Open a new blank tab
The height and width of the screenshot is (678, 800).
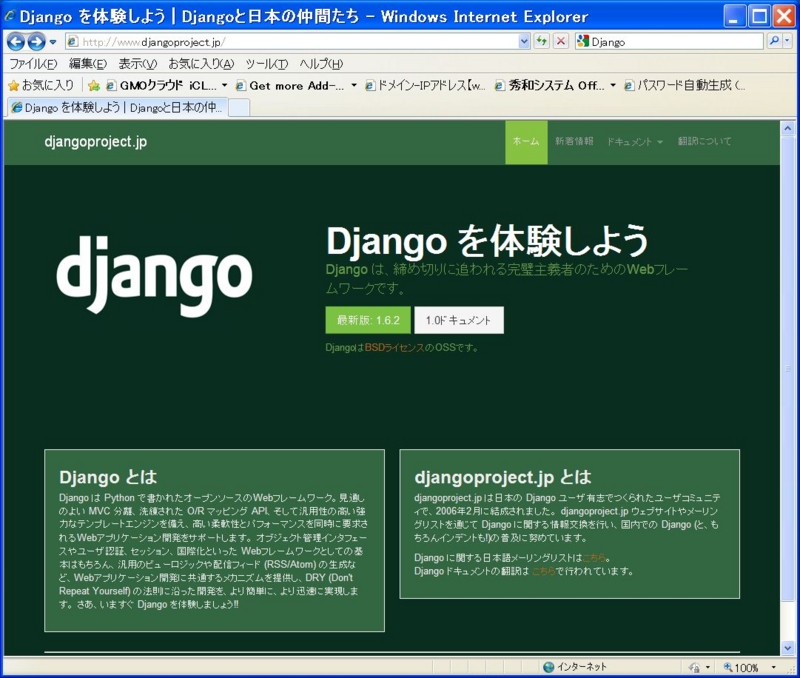point(239,108)
